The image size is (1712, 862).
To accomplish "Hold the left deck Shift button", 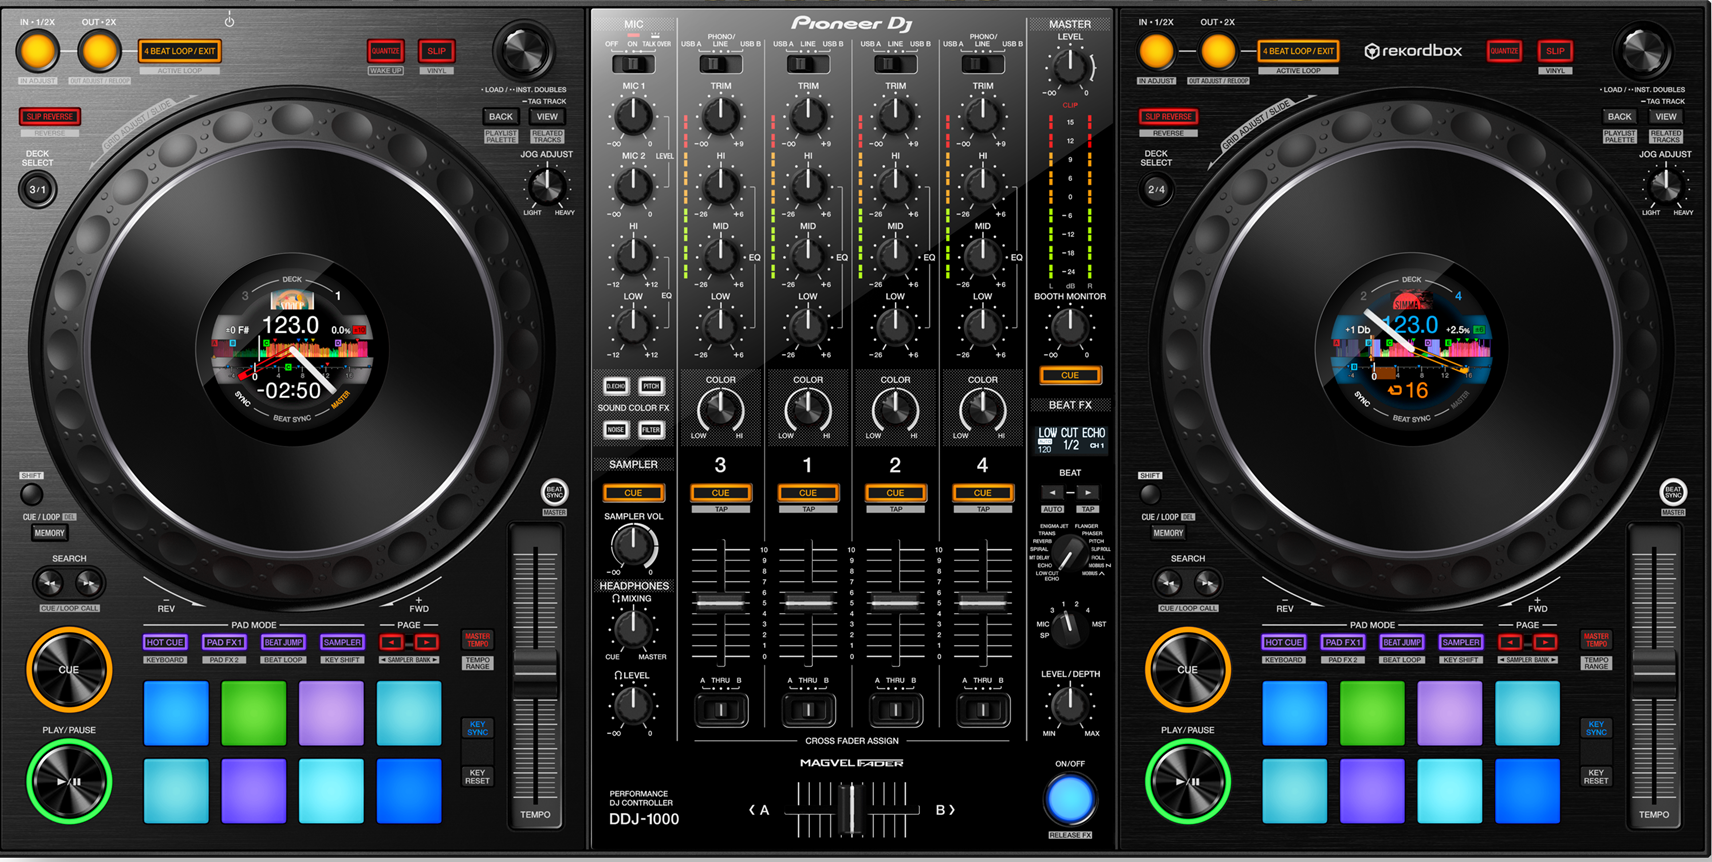I will [32, 493].
